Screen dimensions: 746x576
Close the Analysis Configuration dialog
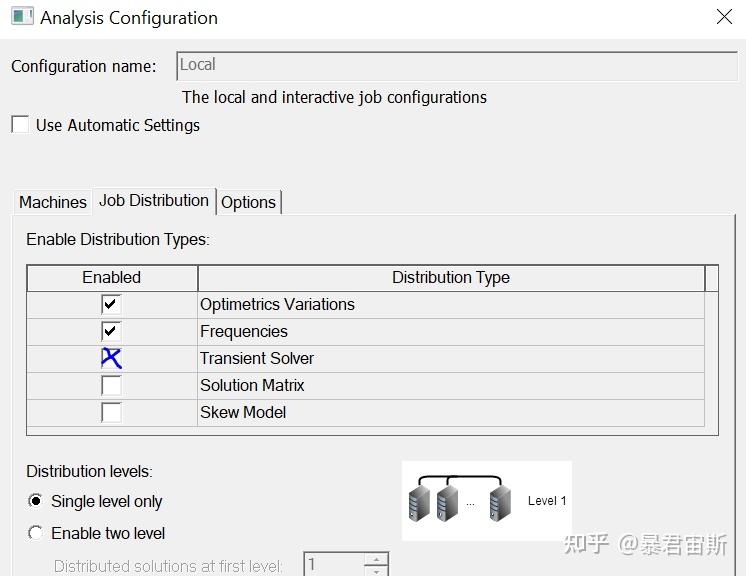[724, 17]
